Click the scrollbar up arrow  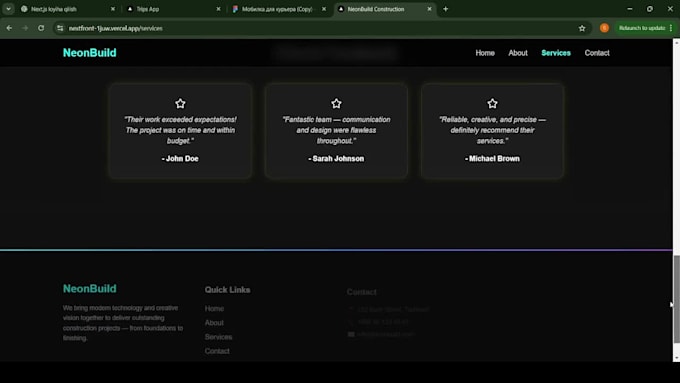coord(676,43)
